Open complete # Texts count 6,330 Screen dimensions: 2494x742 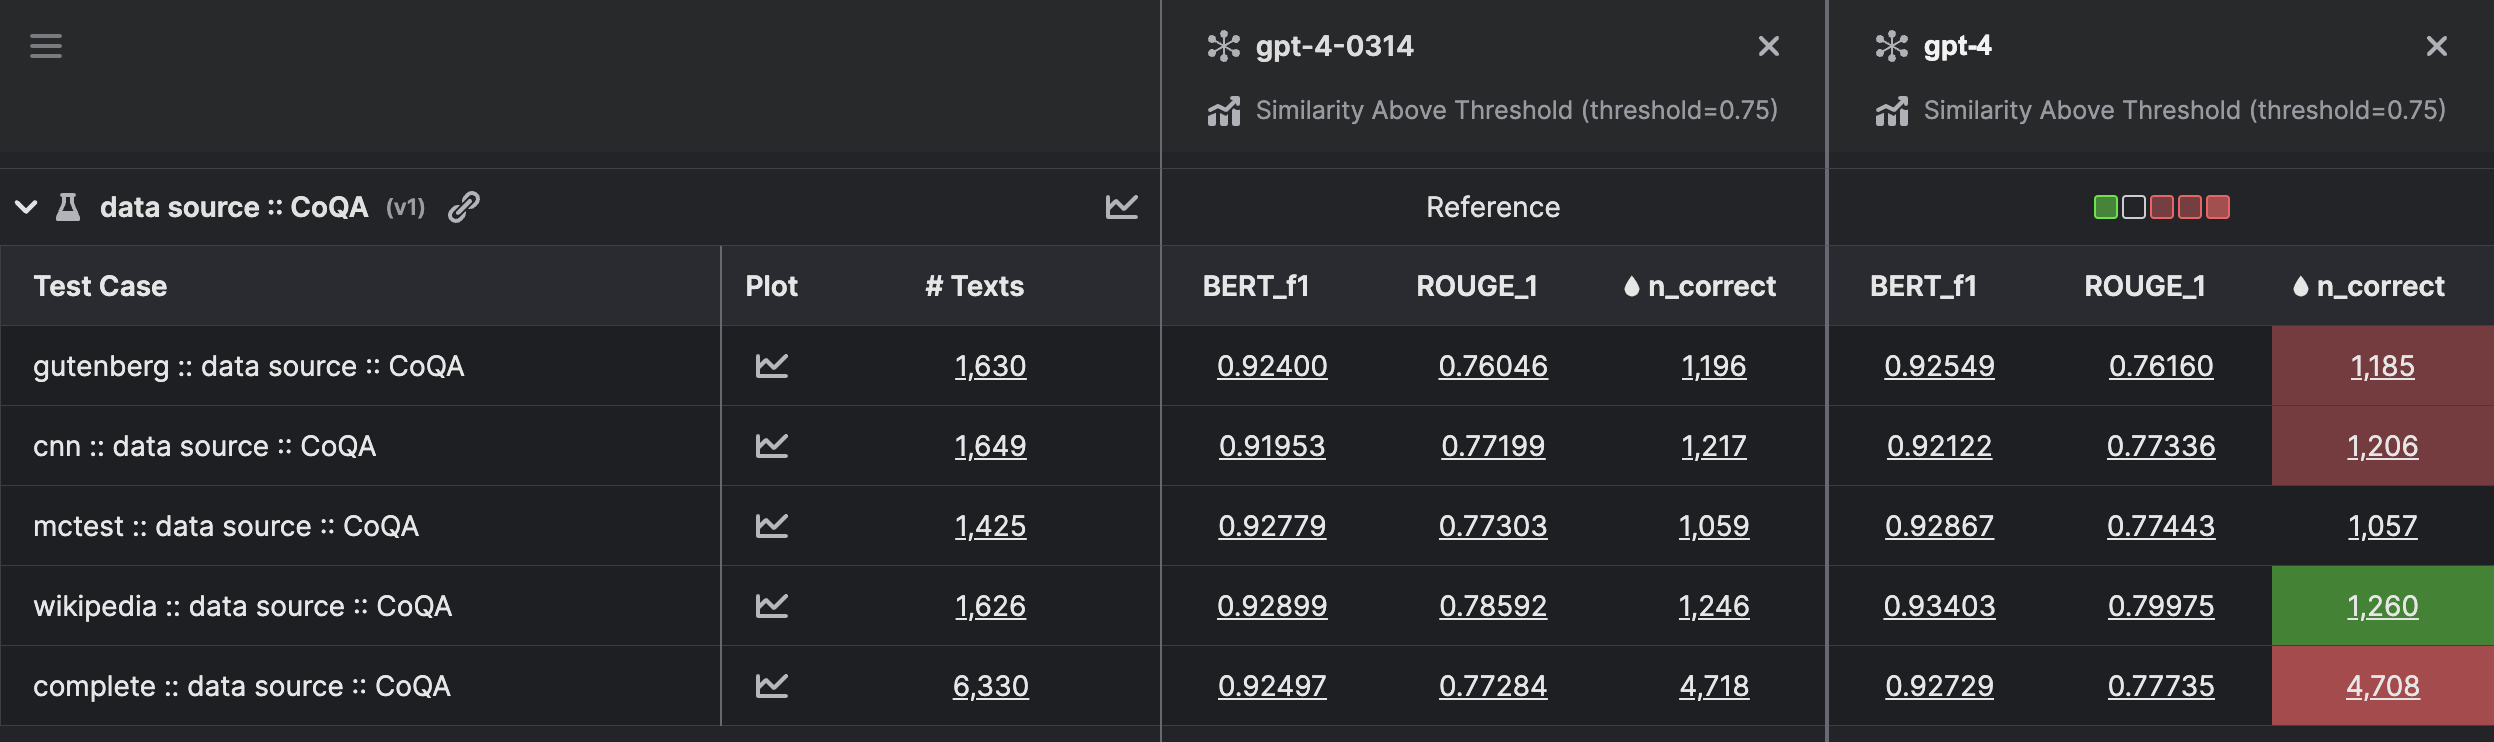pyautogui.click(x=990, y=686)
